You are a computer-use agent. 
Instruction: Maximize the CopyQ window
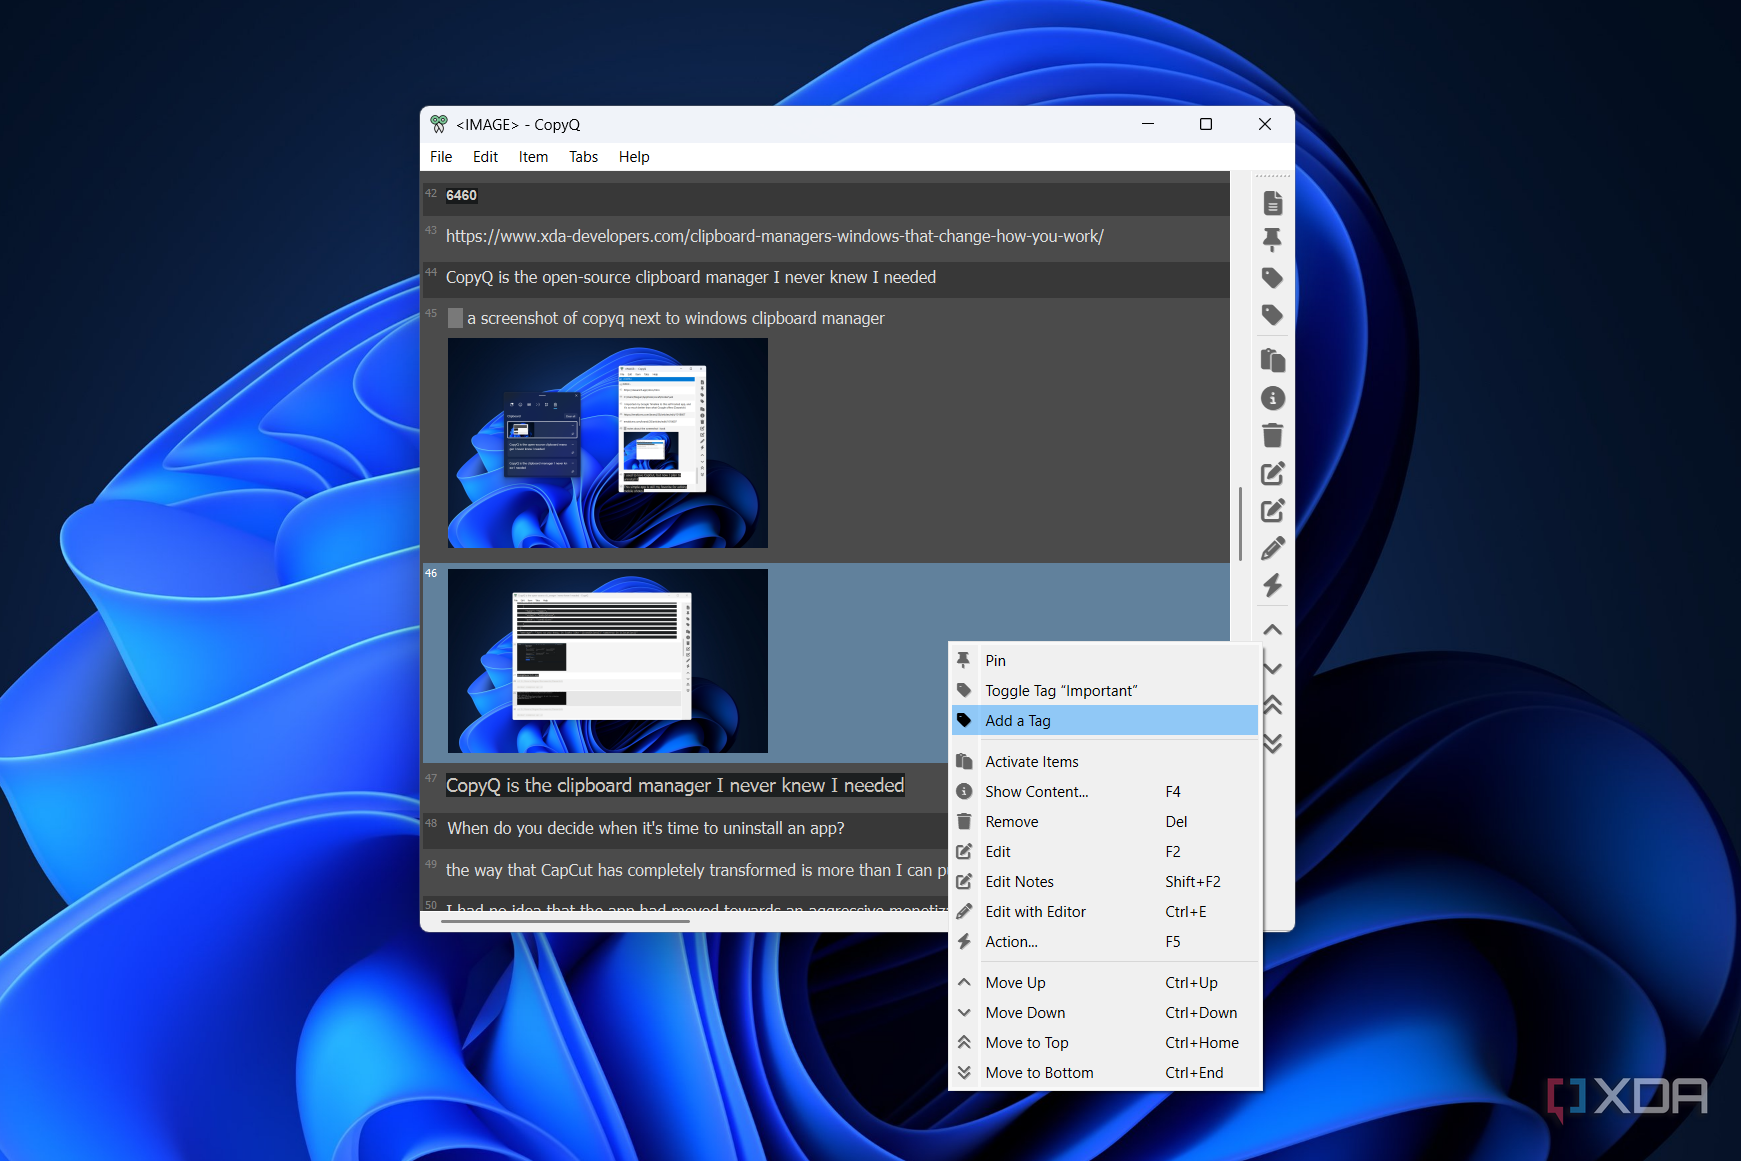coord(1206,124)
